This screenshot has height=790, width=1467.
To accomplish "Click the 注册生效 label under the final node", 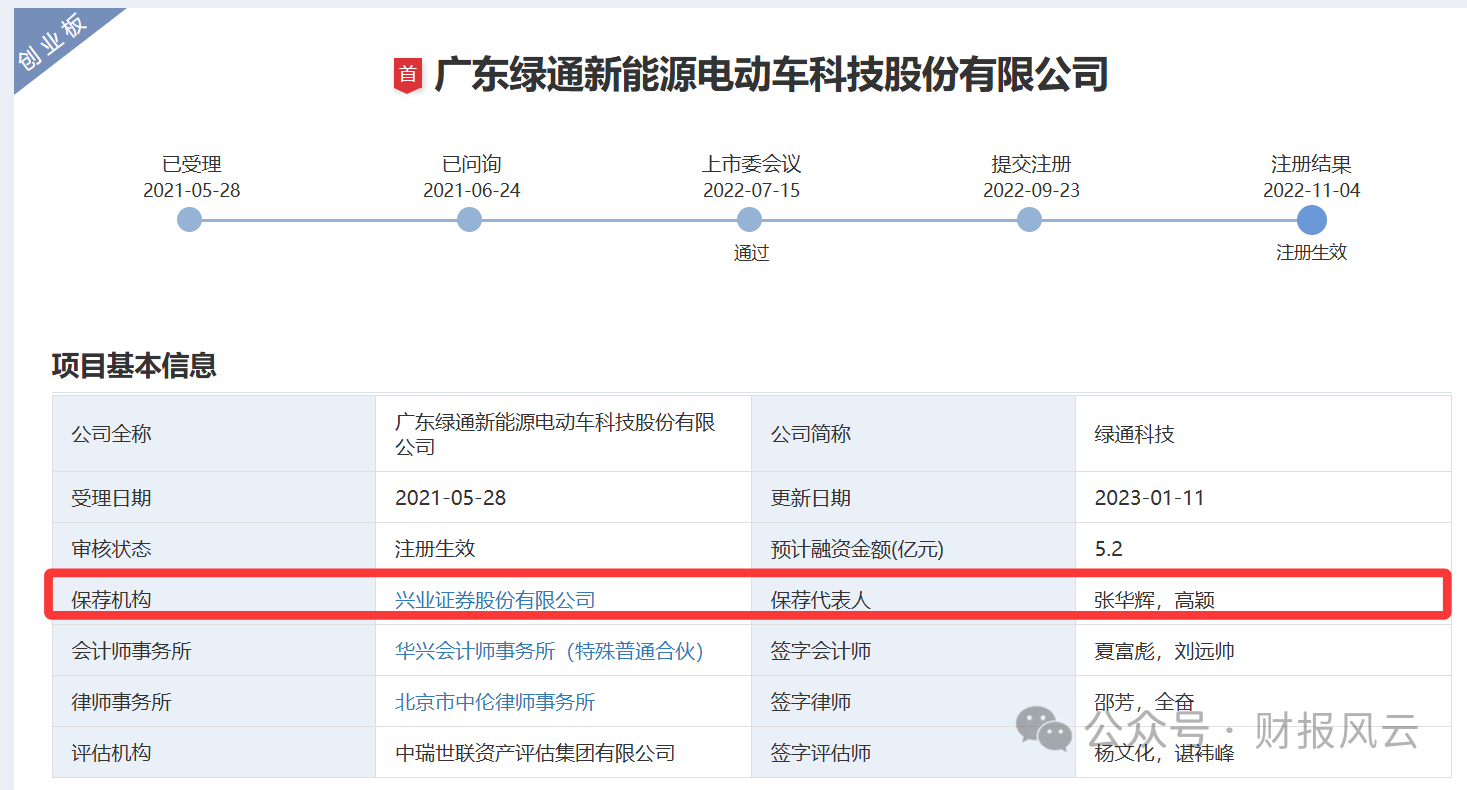I will click(1311, 253).
